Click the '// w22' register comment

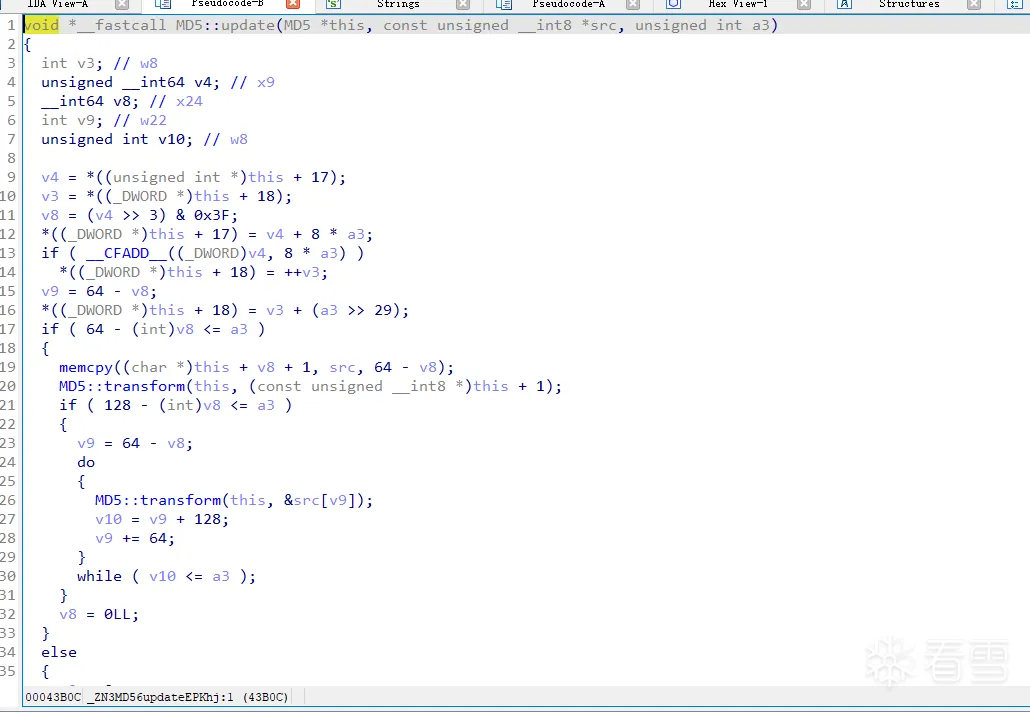(x=140, y=120)
